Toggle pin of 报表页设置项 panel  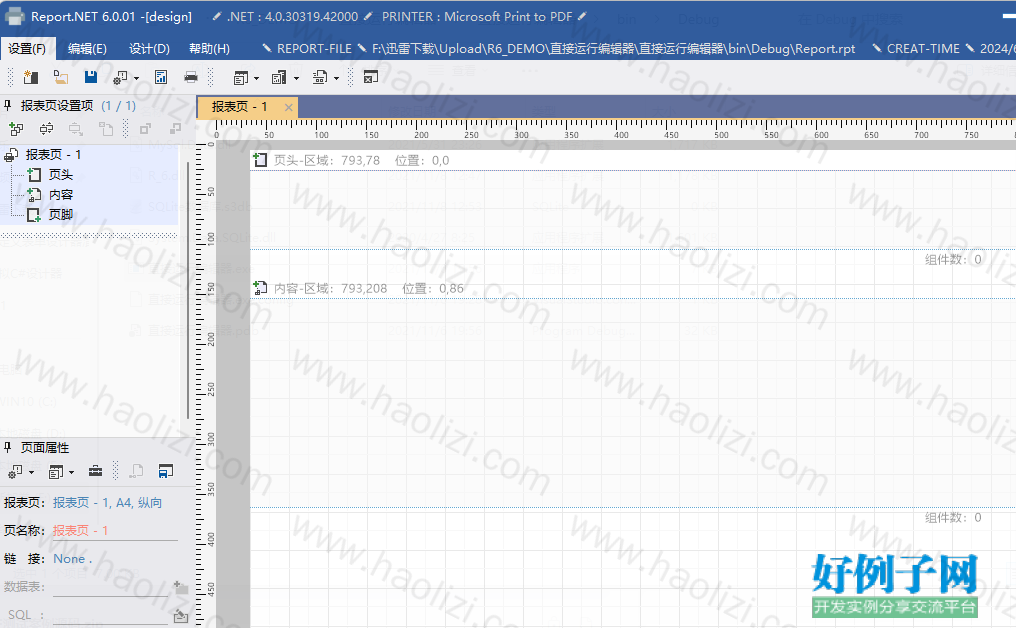pyautogui.click(x=8, y=105)
